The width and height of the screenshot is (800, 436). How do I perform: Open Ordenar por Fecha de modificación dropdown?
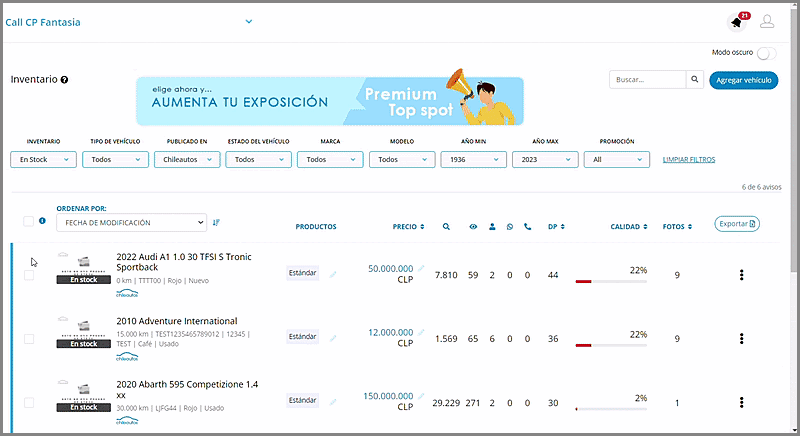132,222
